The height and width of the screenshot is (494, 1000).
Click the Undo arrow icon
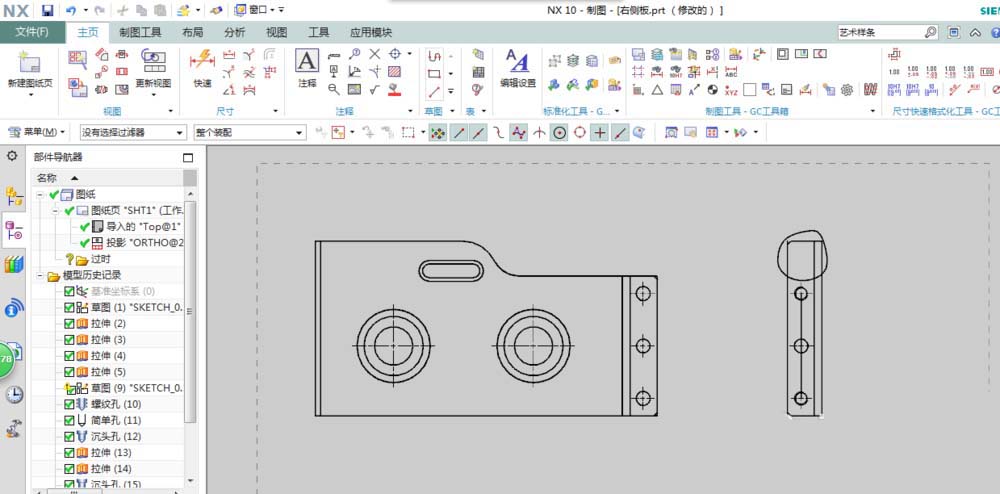(x=71, y=10)
